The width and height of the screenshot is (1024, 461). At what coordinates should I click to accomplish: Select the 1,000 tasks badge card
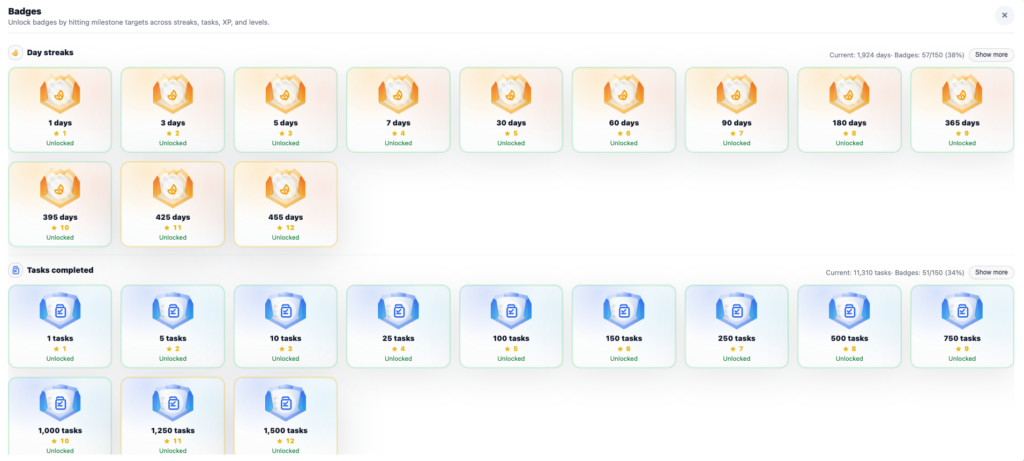tap(60, 418)
